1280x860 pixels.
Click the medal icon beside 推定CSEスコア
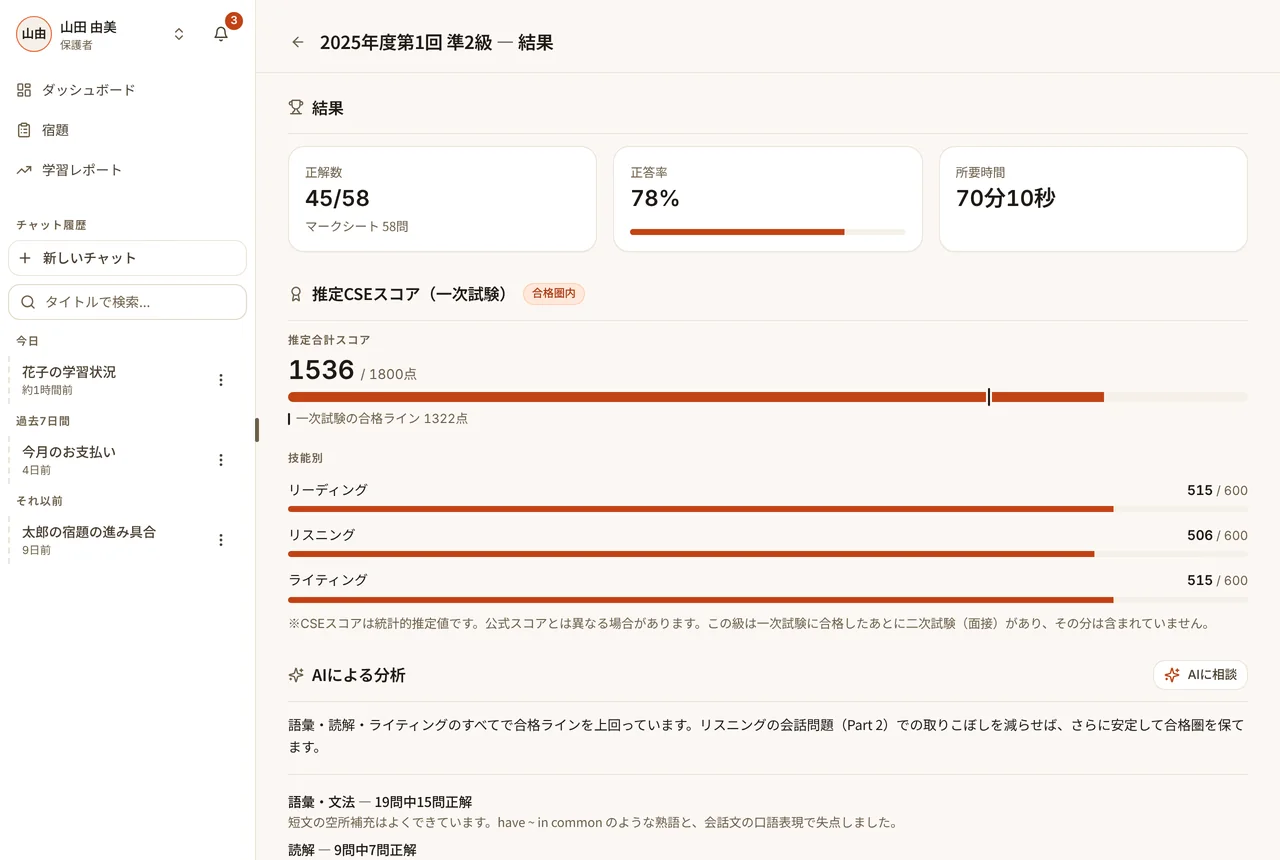coord(296,294)
